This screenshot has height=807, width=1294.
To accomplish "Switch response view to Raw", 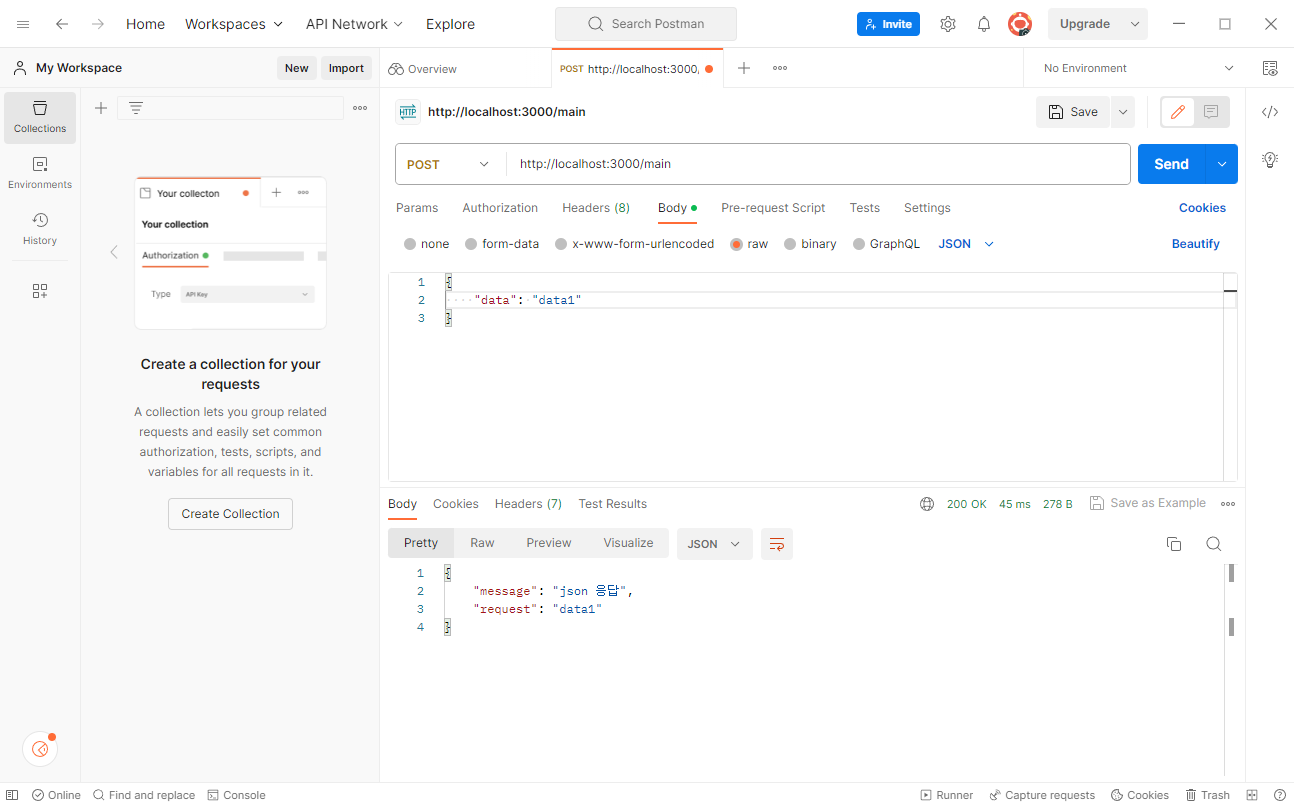I will [x=482, y=543].
